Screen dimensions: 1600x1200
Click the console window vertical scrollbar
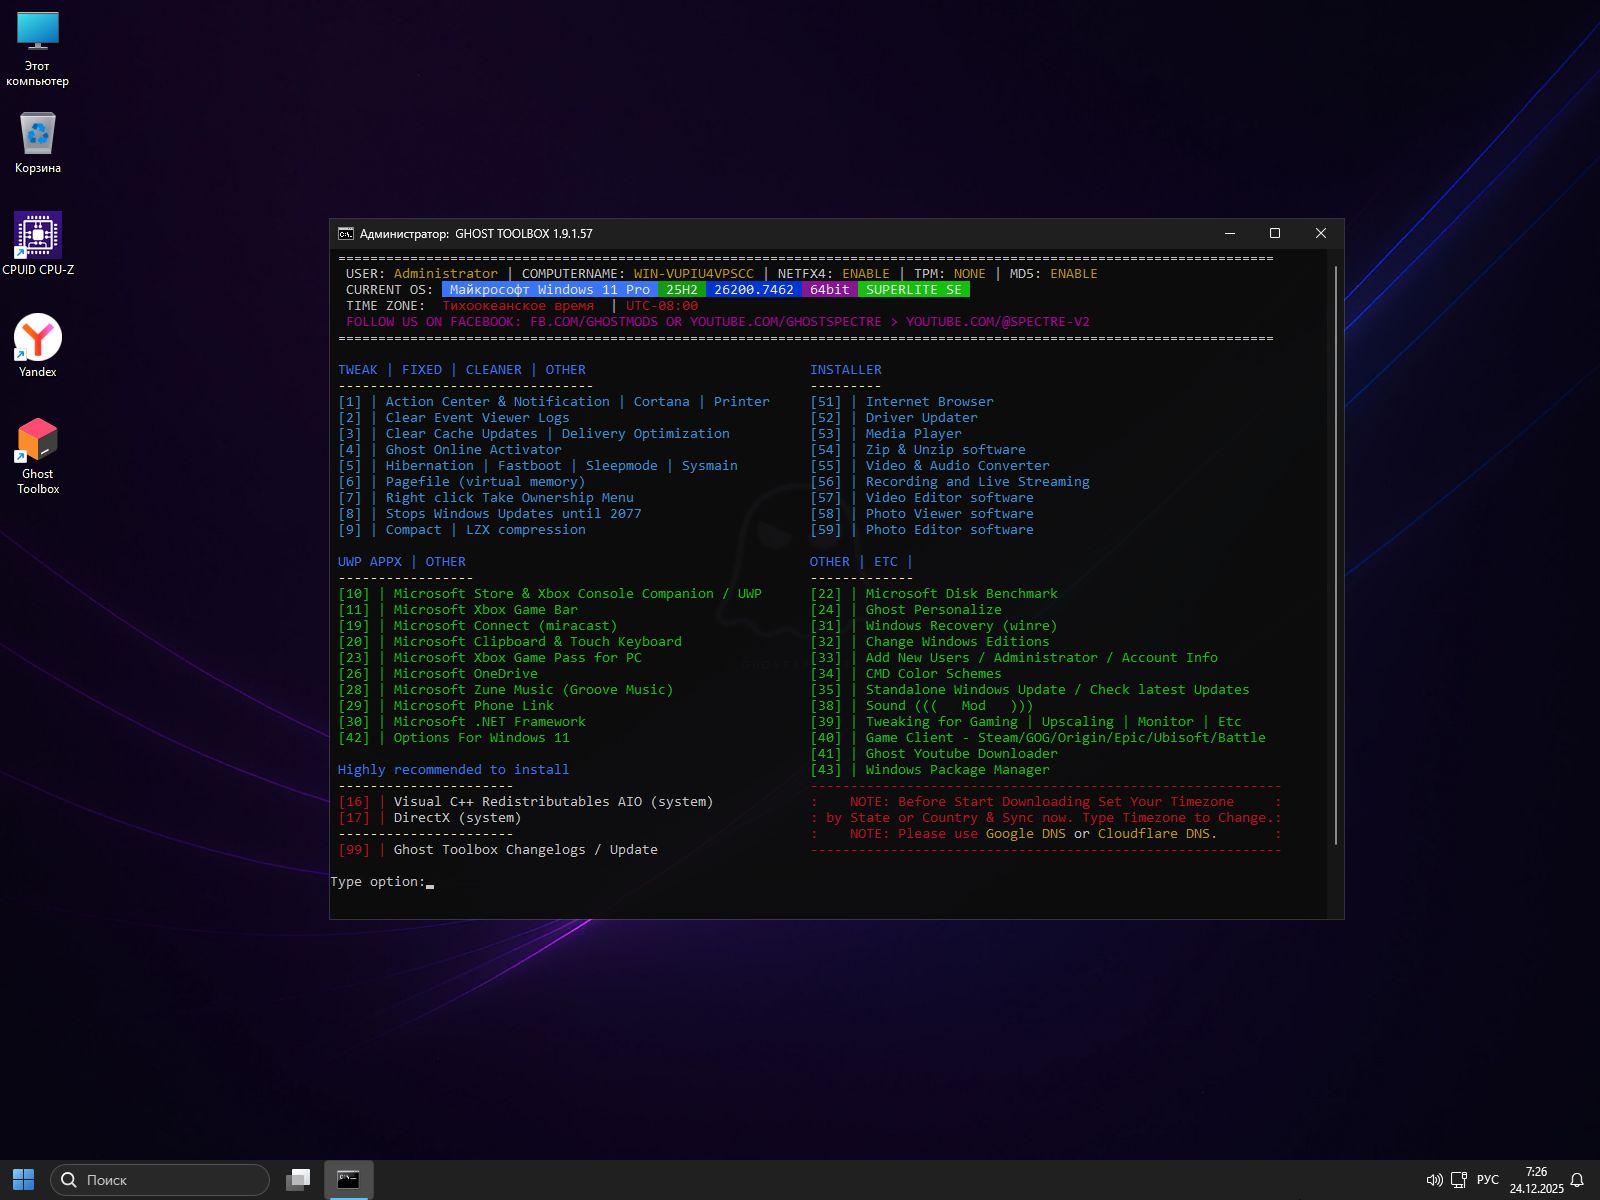coord(1335,555)
